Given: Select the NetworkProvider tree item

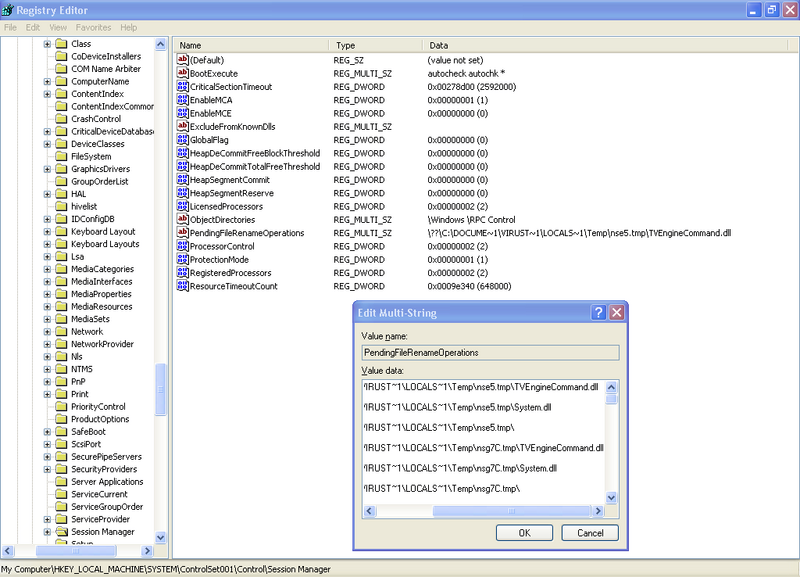Looking at the screenshot, I should [x=102, y=344].
